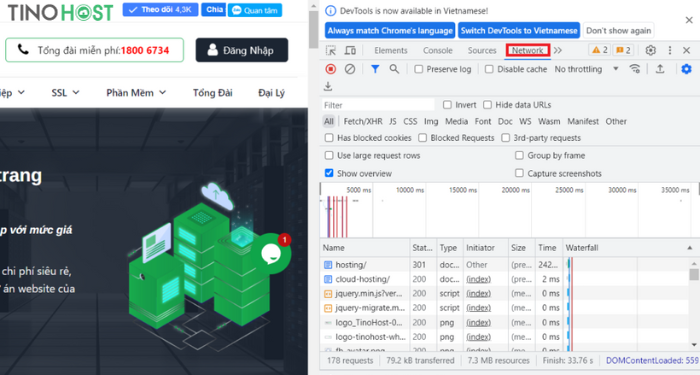
Task: Show All request types
Action: (329, 121)
